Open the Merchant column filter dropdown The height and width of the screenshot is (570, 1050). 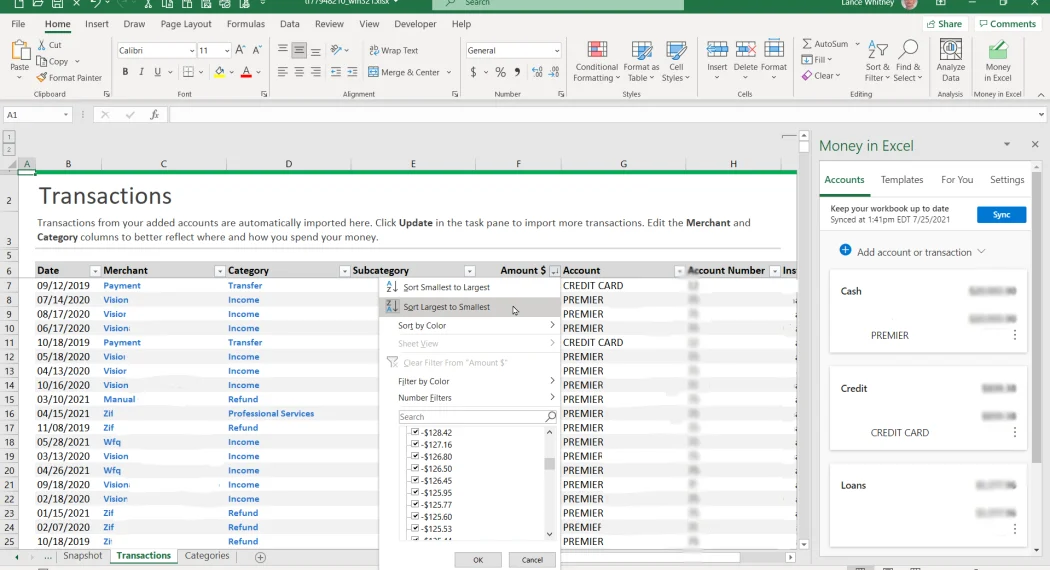pyautogui.click(x=220, y=271)
